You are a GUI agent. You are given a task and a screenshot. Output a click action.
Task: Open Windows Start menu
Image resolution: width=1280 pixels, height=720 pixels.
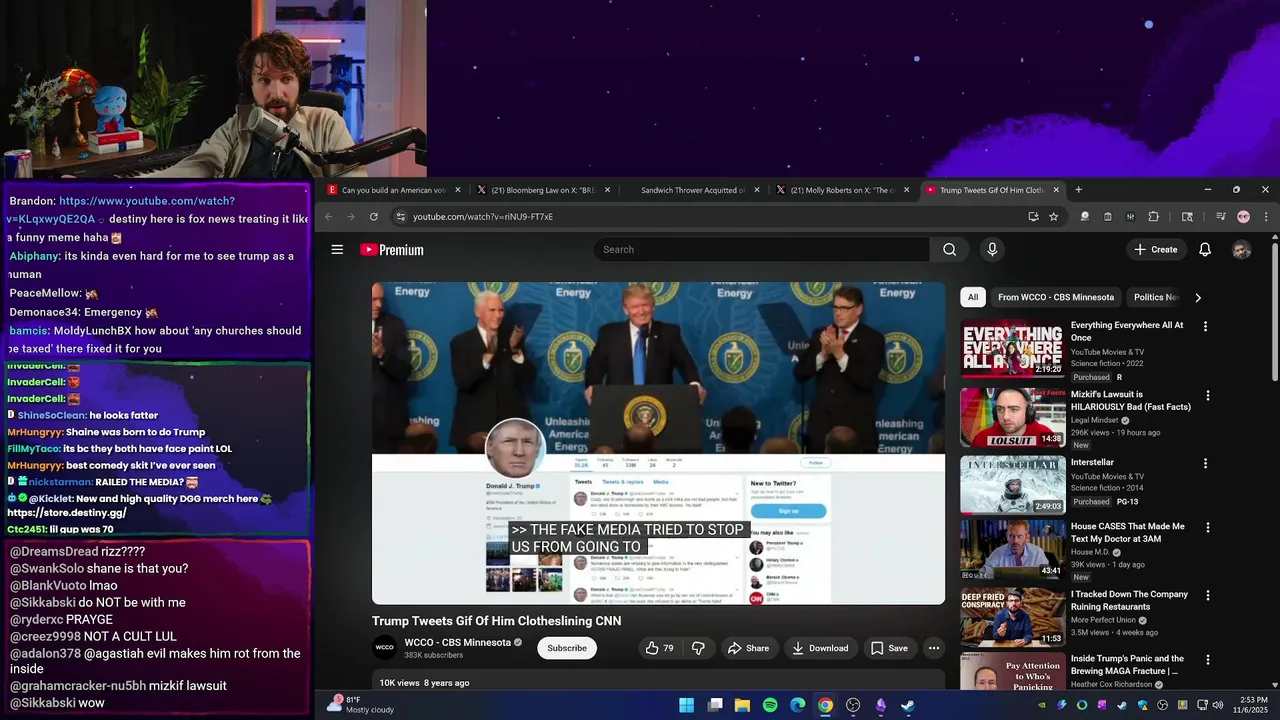[686, 705]
